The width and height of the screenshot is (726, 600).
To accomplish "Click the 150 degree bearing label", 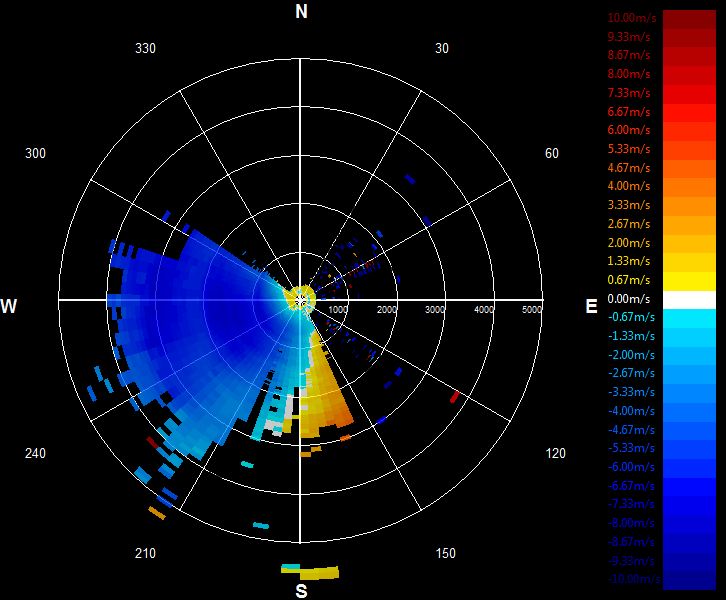I will point(445,553).
